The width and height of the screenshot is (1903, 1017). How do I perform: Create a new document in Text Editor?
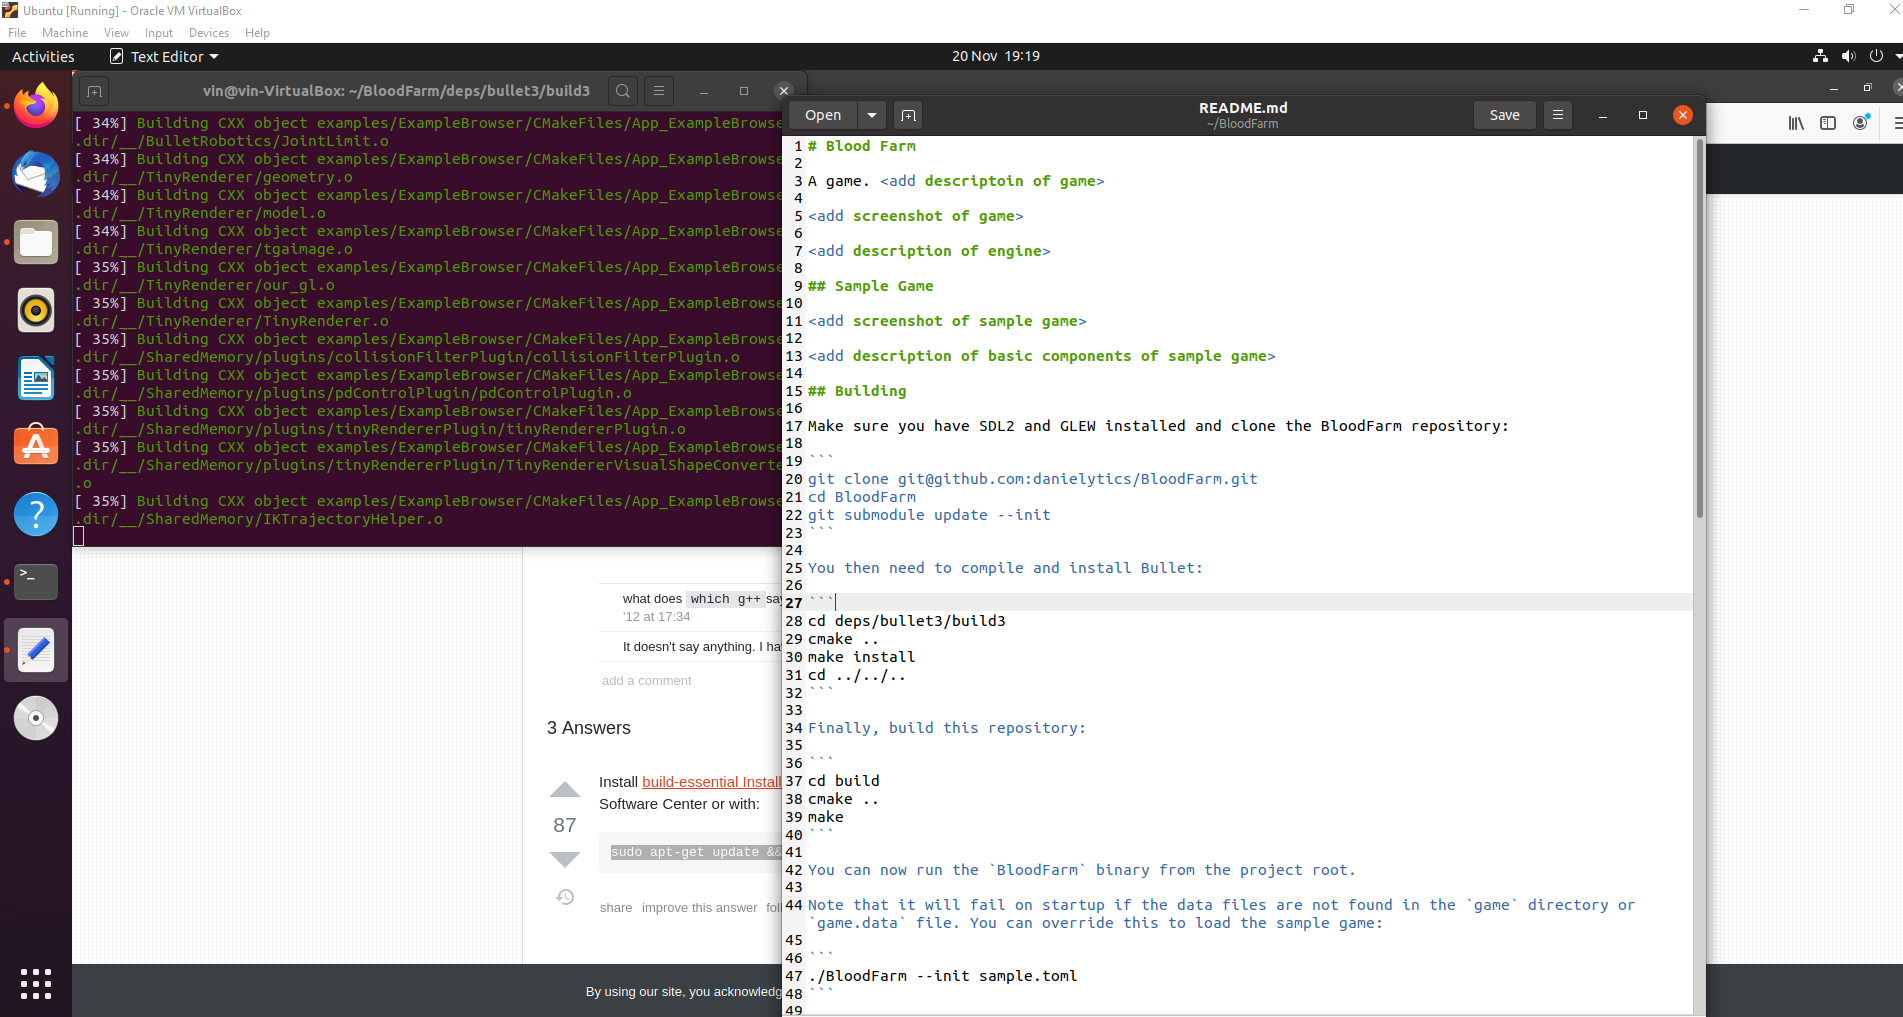pyautogui.click(x=908, y=115)
